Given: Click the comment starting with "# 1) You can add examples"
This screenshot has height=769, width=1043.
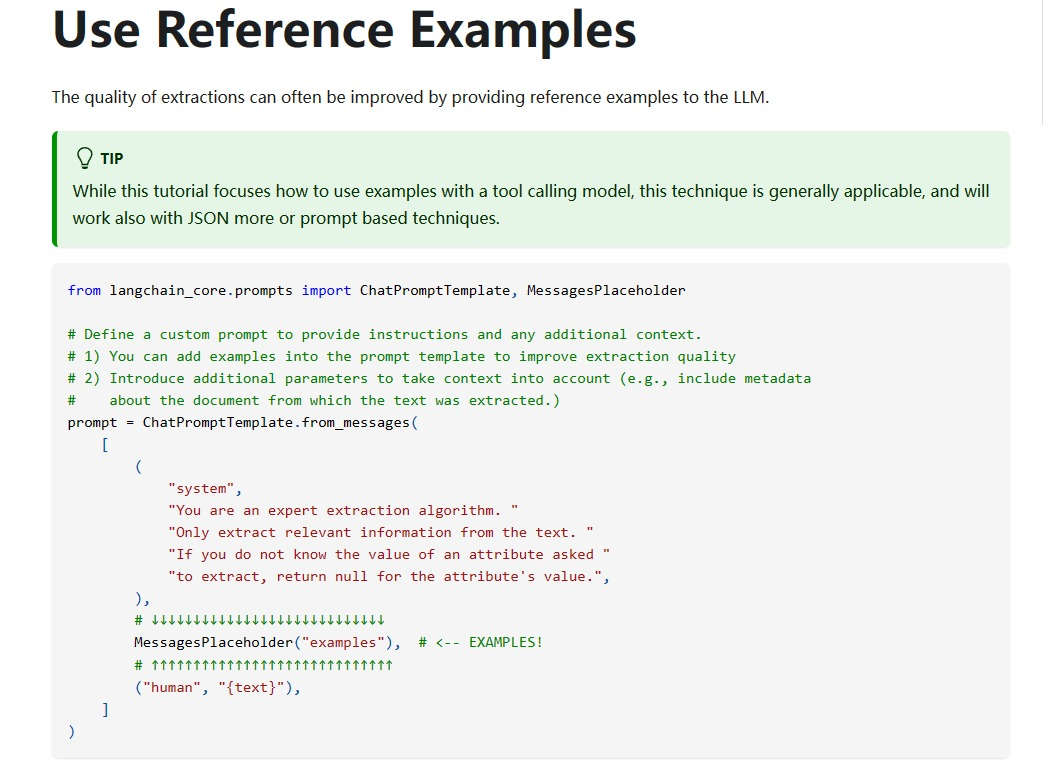Looking at the screenshot, I should point(402,356).
